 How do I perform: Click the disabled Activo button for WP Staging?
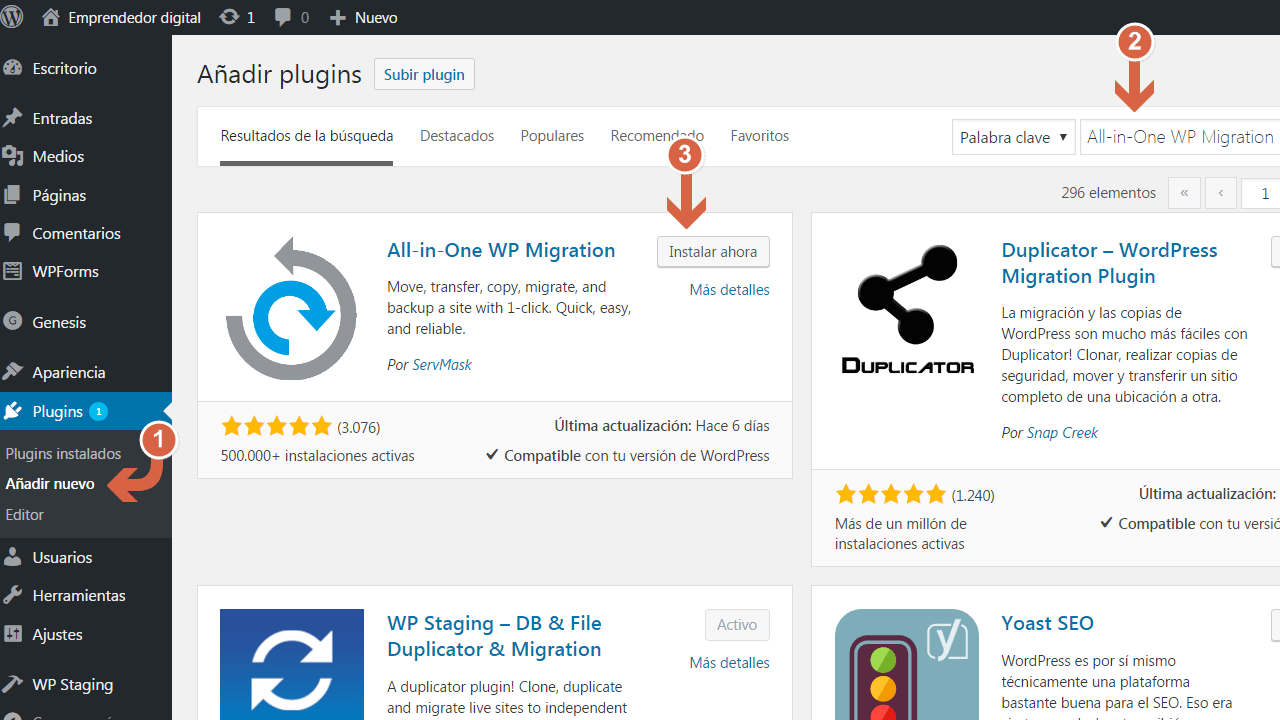tap(737, 625)
